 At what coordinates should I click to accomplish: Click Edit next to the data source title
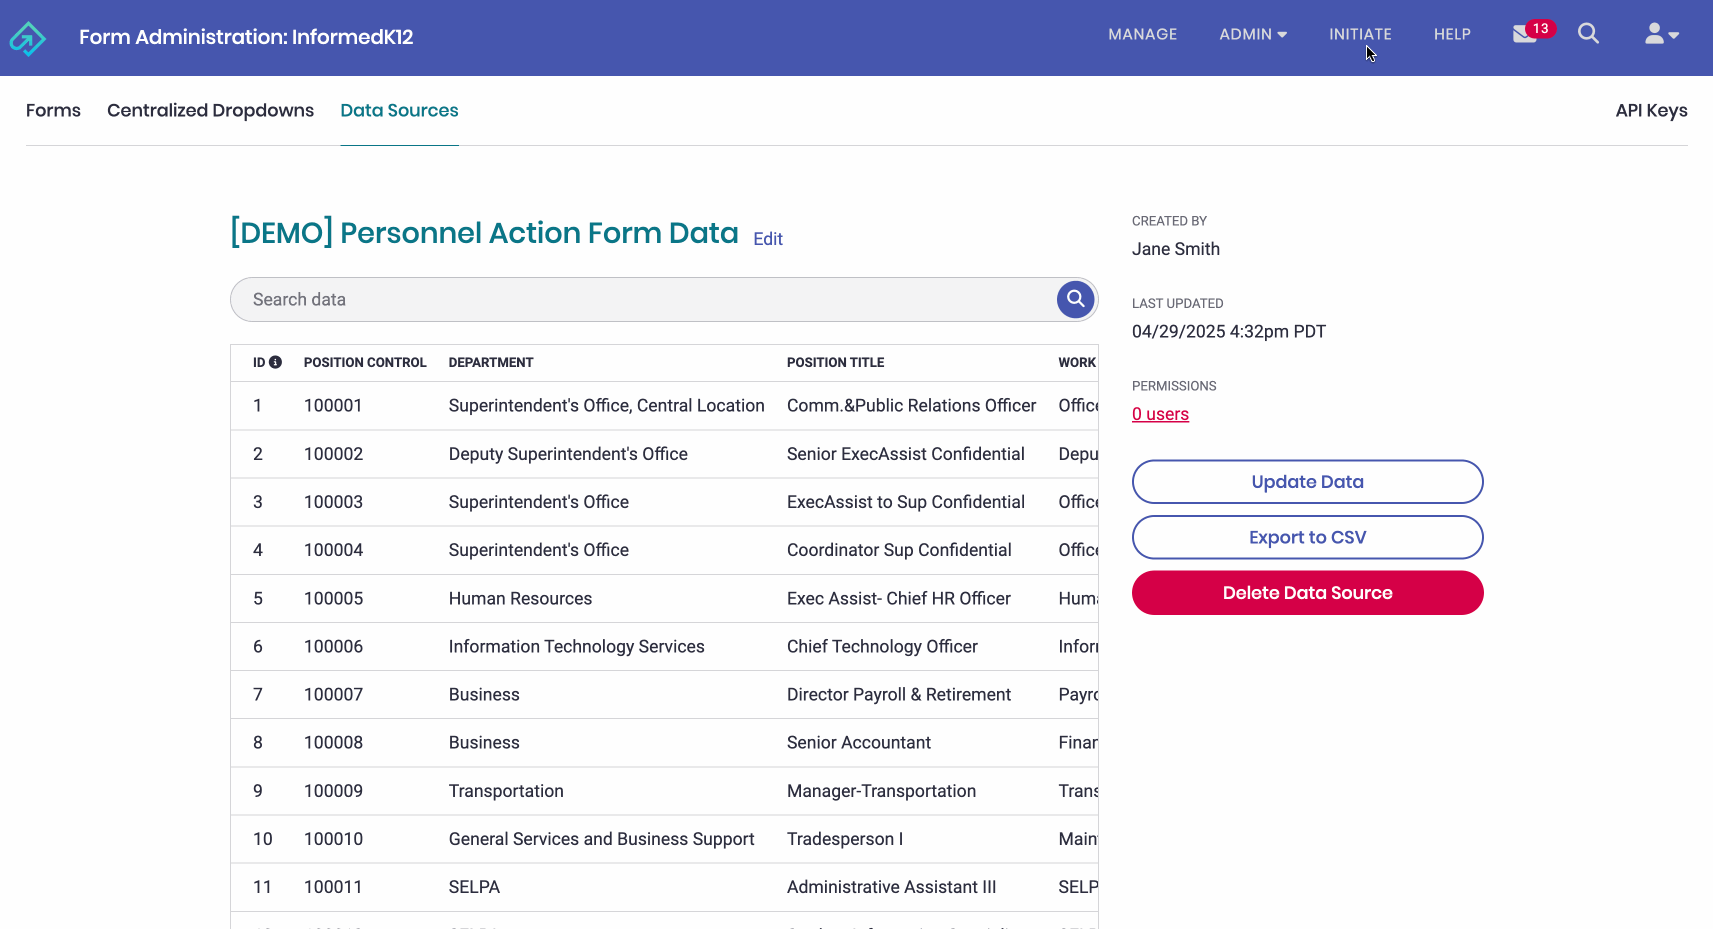point(768,239)
